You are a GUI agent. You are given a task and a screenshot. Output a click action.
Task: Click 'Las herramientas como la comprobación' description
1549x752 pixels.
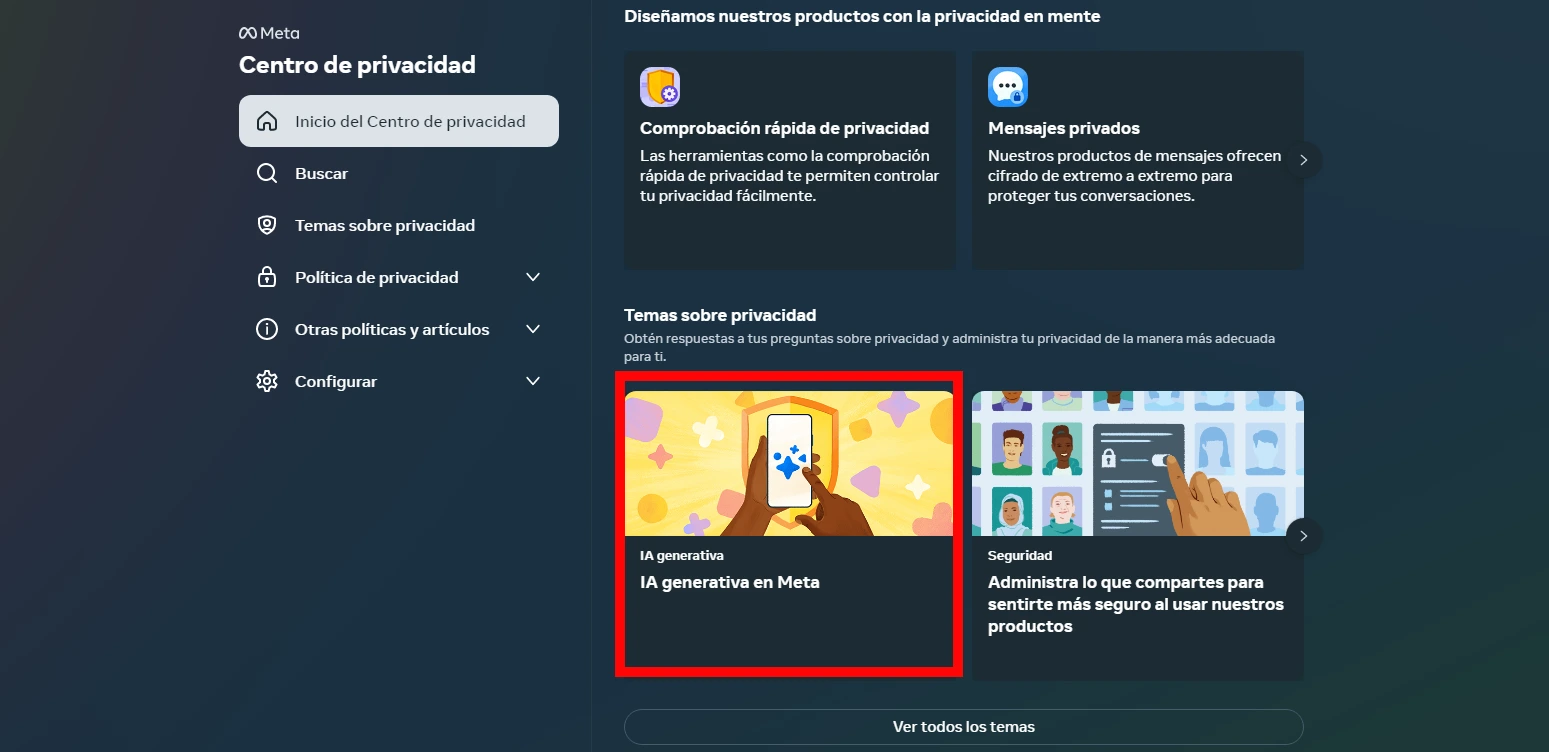point(790,176)
